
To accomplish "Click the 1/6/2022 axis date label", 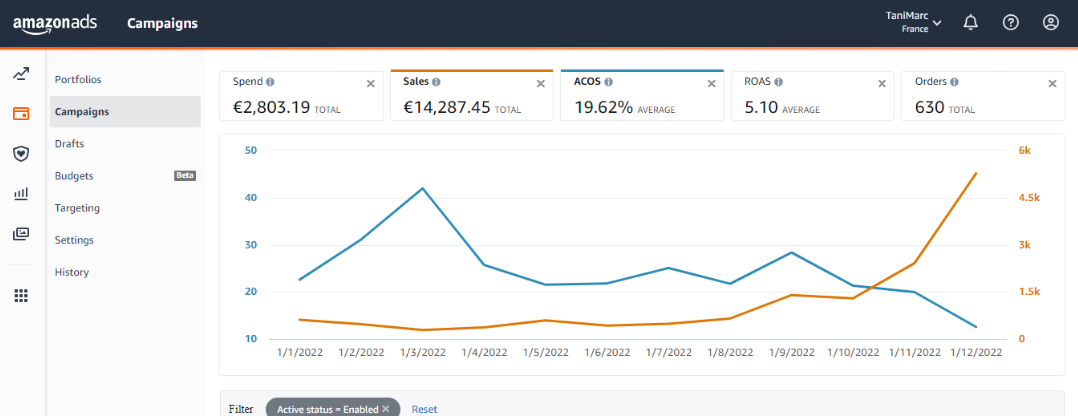I will pos(608,352).
